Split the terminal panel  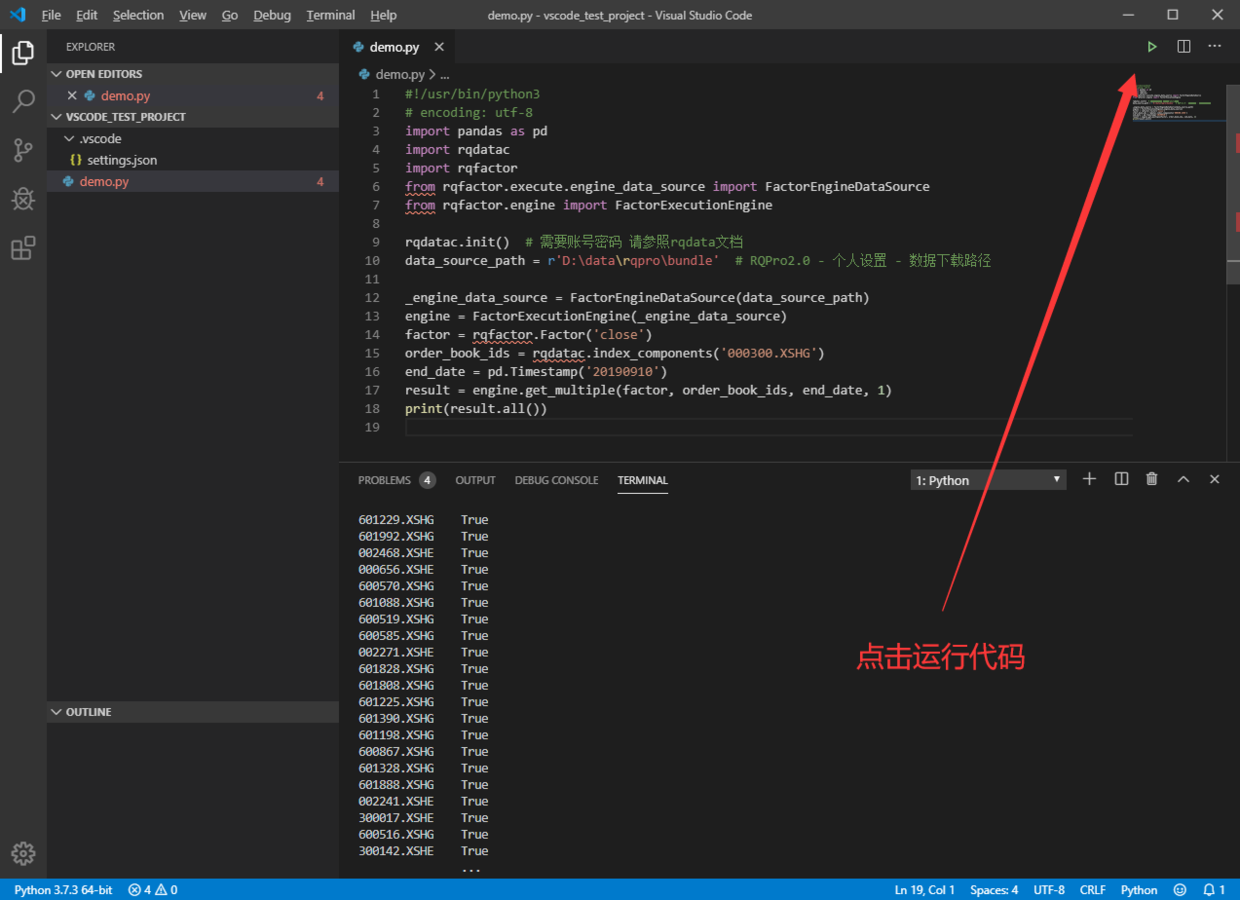(x=1121, y=480)
